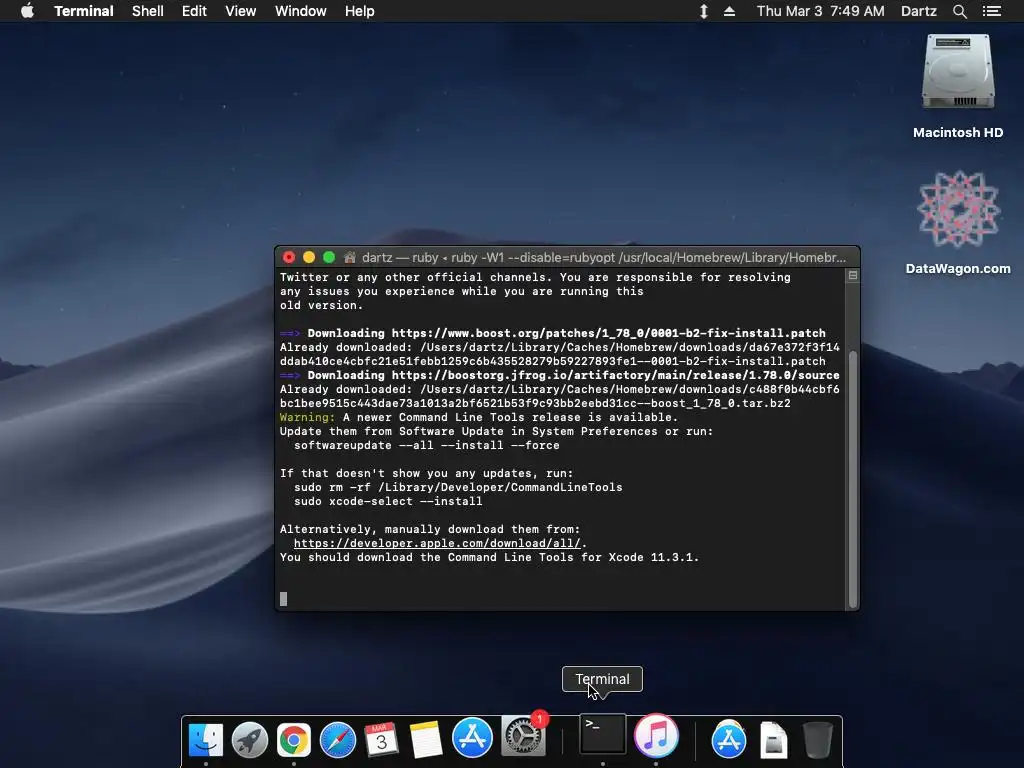Click the line 'softwareupdate --all --install --force'
The width and height of the screenshot is (1024, 768).
[426, 445]
